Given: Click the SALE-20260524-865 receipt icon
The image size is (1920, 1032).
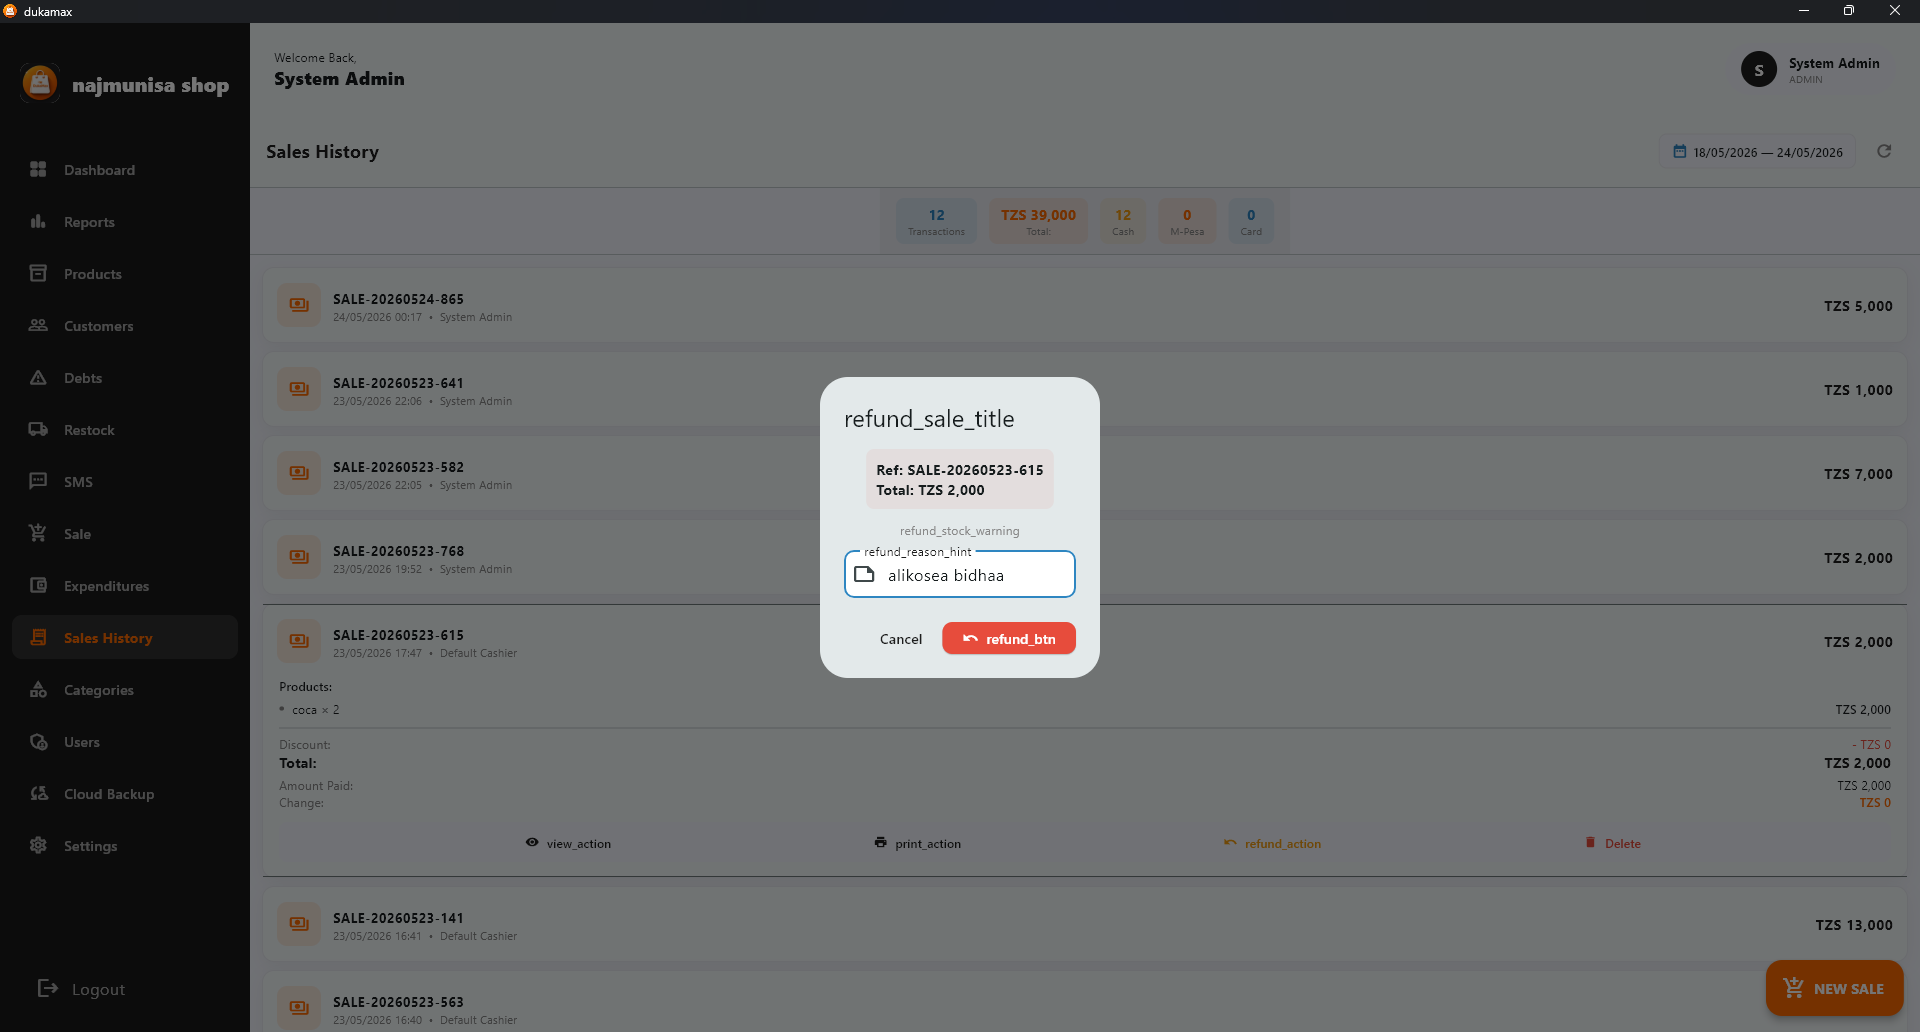Looking at the screenshot, I should tap(299, 305).
